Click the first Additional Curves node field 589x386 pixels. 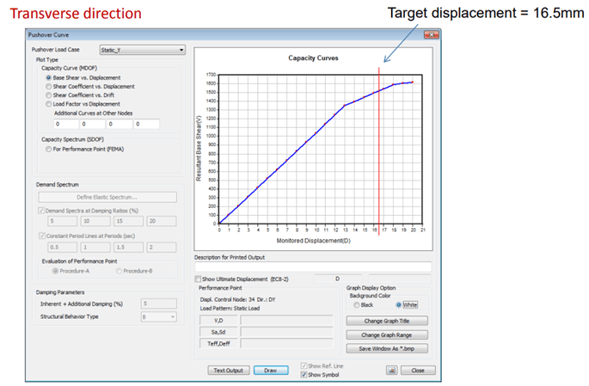coord(66,124)
